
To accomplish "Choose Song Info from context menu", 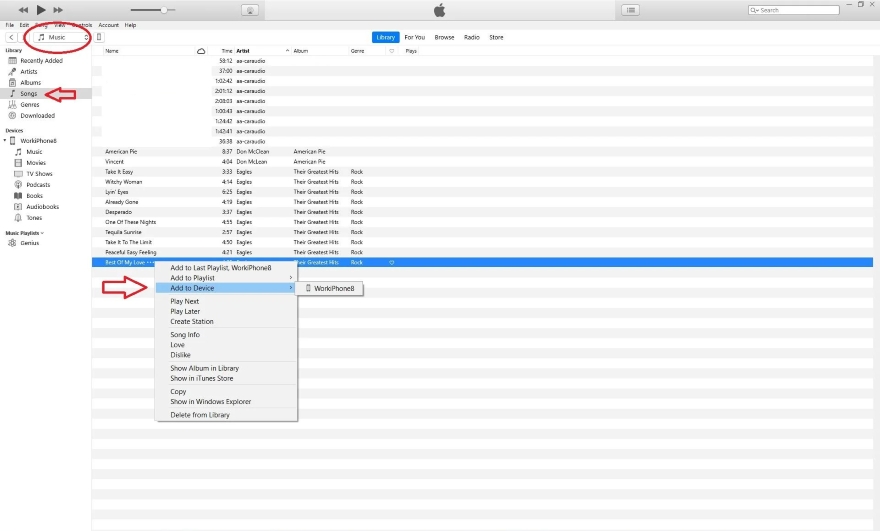I will coord(185,335).
